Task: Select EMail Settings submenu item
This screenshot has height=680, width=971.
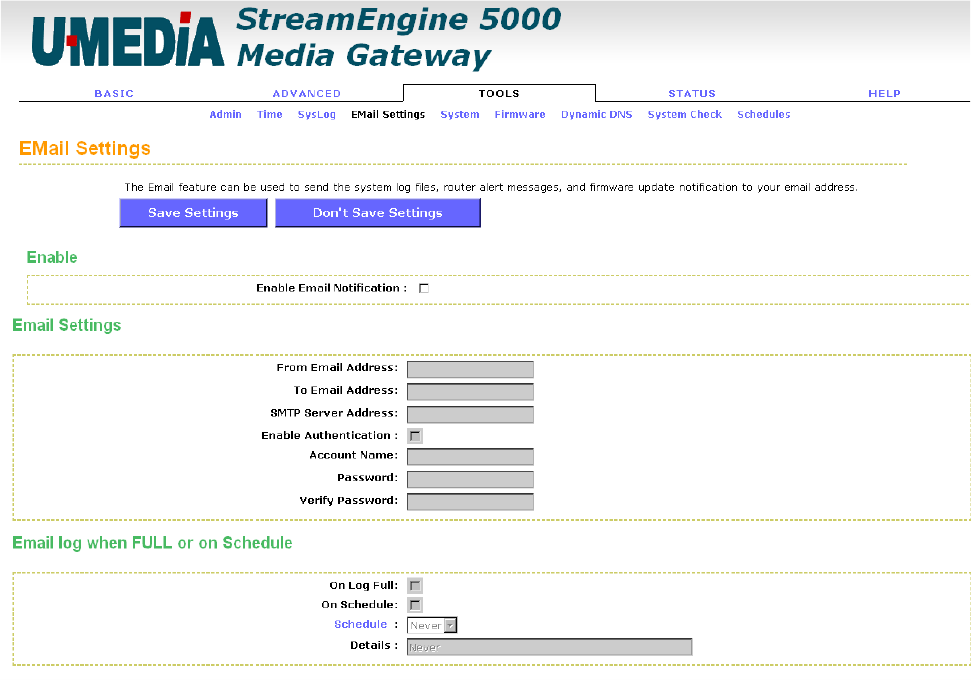Action: (388, 115)
